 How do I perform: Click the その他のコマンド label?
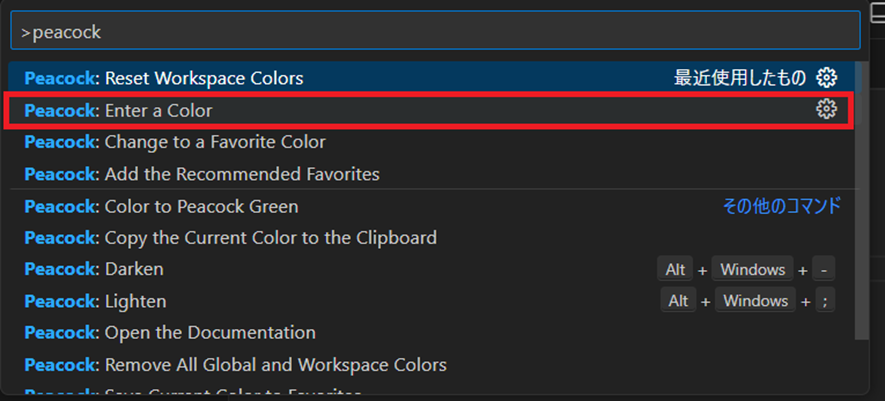[x=781, y=206]
